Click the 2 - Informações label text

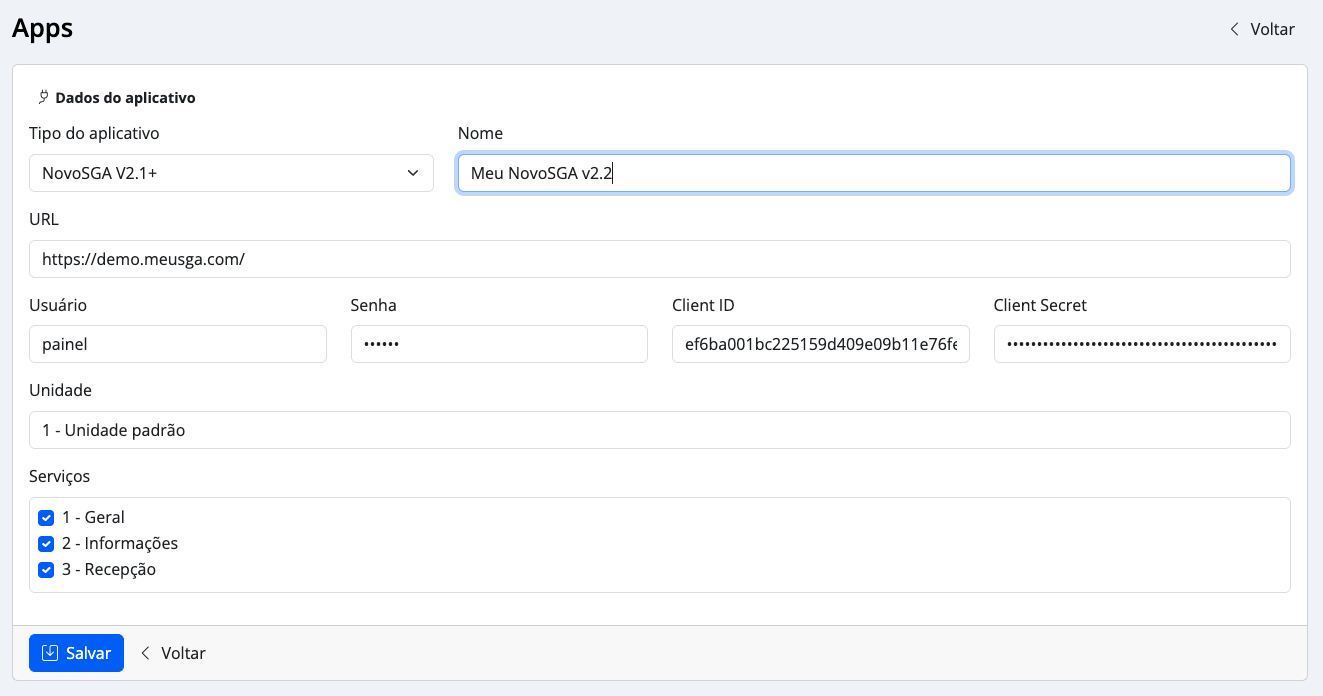click(x=120, y=544)
